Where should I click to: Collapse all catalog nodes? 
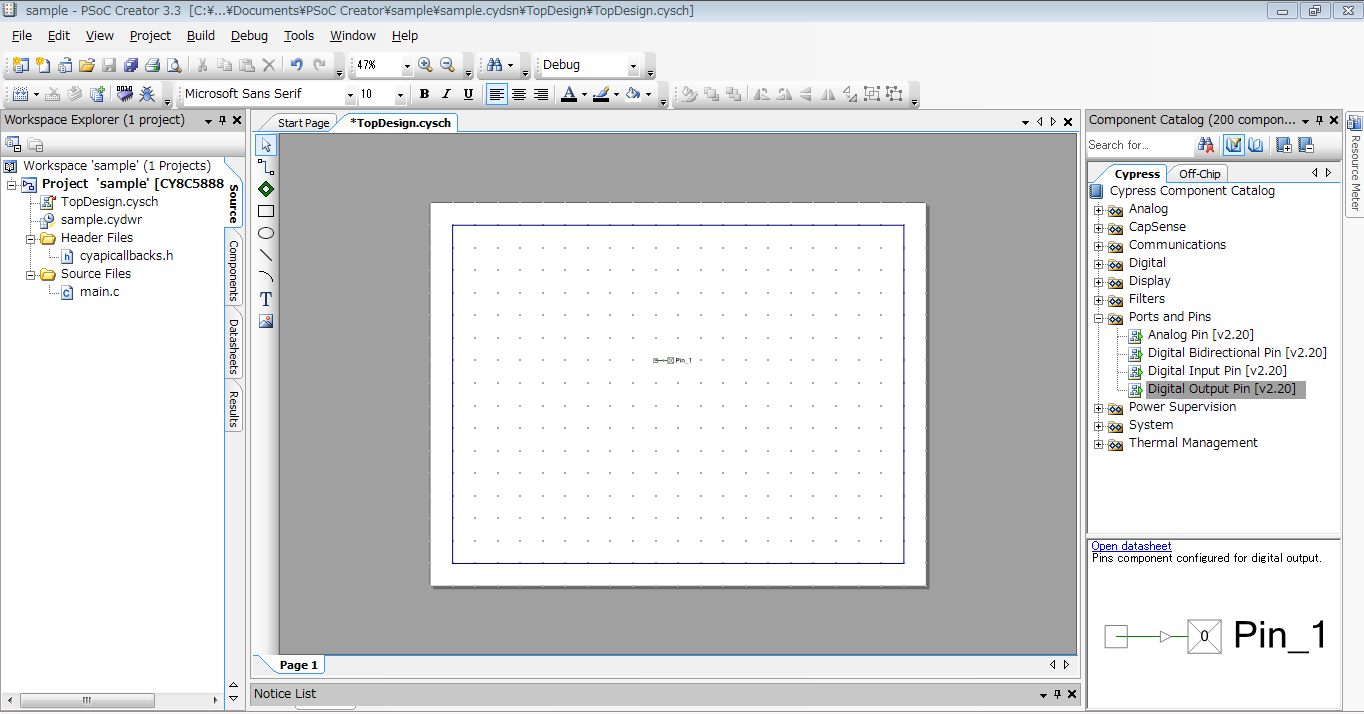coord(1305,145)
